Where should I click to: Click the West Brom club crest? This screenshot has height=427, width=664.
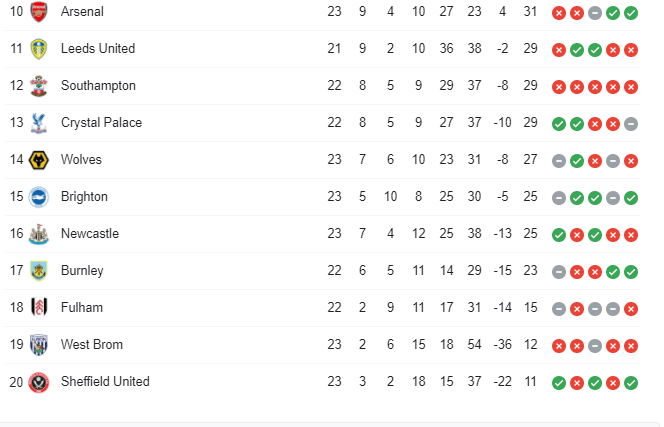39,345
